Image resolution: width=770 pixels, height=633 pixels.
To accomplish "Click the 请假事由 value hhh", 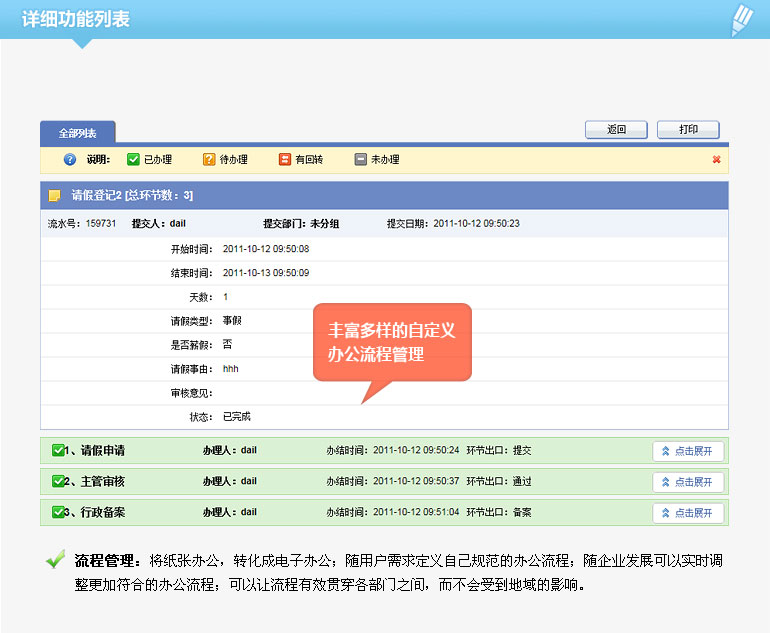I will click(x=230, y=369).
